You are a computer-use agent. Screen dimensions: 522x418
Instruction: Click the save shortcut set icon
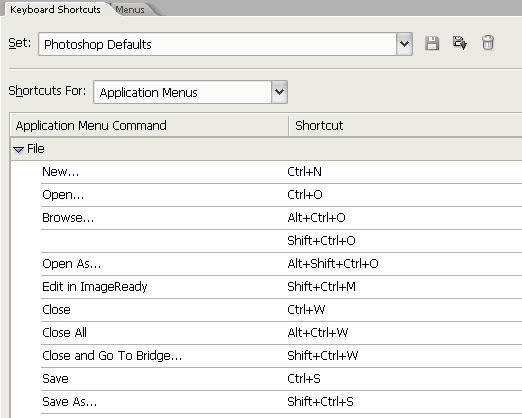(x=432, y=44)
